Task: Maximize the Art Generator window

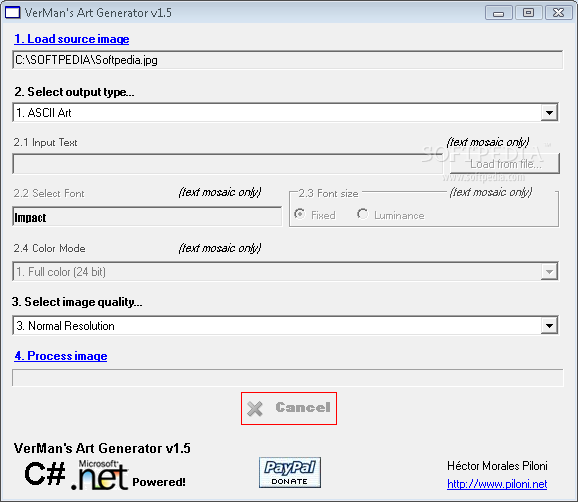Action: 528,13
